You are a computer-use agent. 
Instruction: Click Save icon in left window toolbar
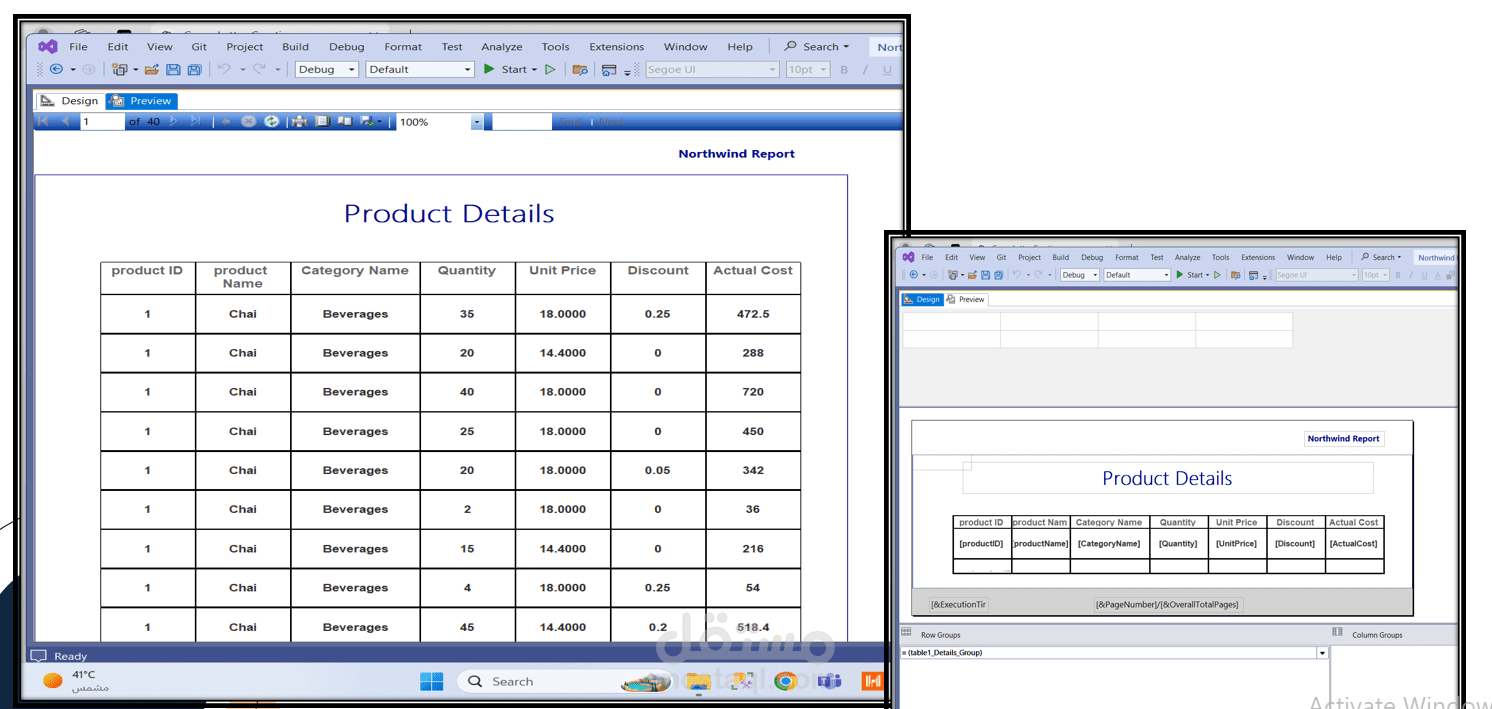tap(173, 69)
